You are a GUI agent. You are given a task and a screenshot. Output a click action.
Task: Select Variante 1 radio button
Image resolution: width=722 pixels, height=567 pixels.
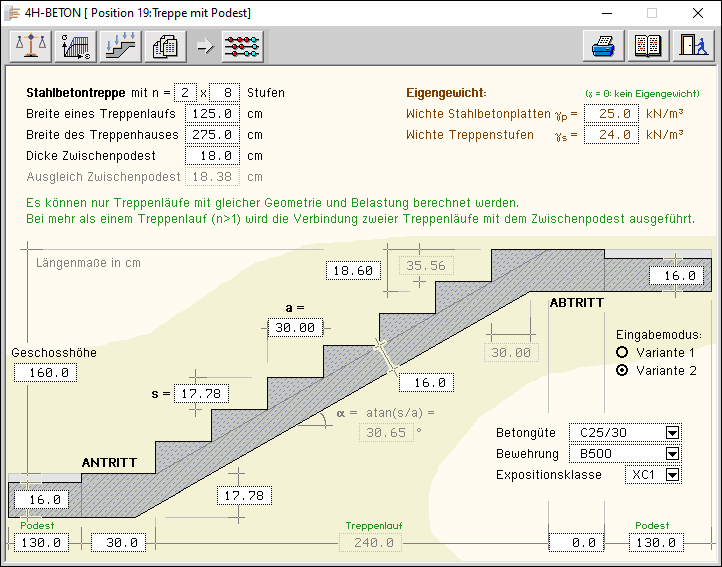pyautogui.click(x=622, y=352)
